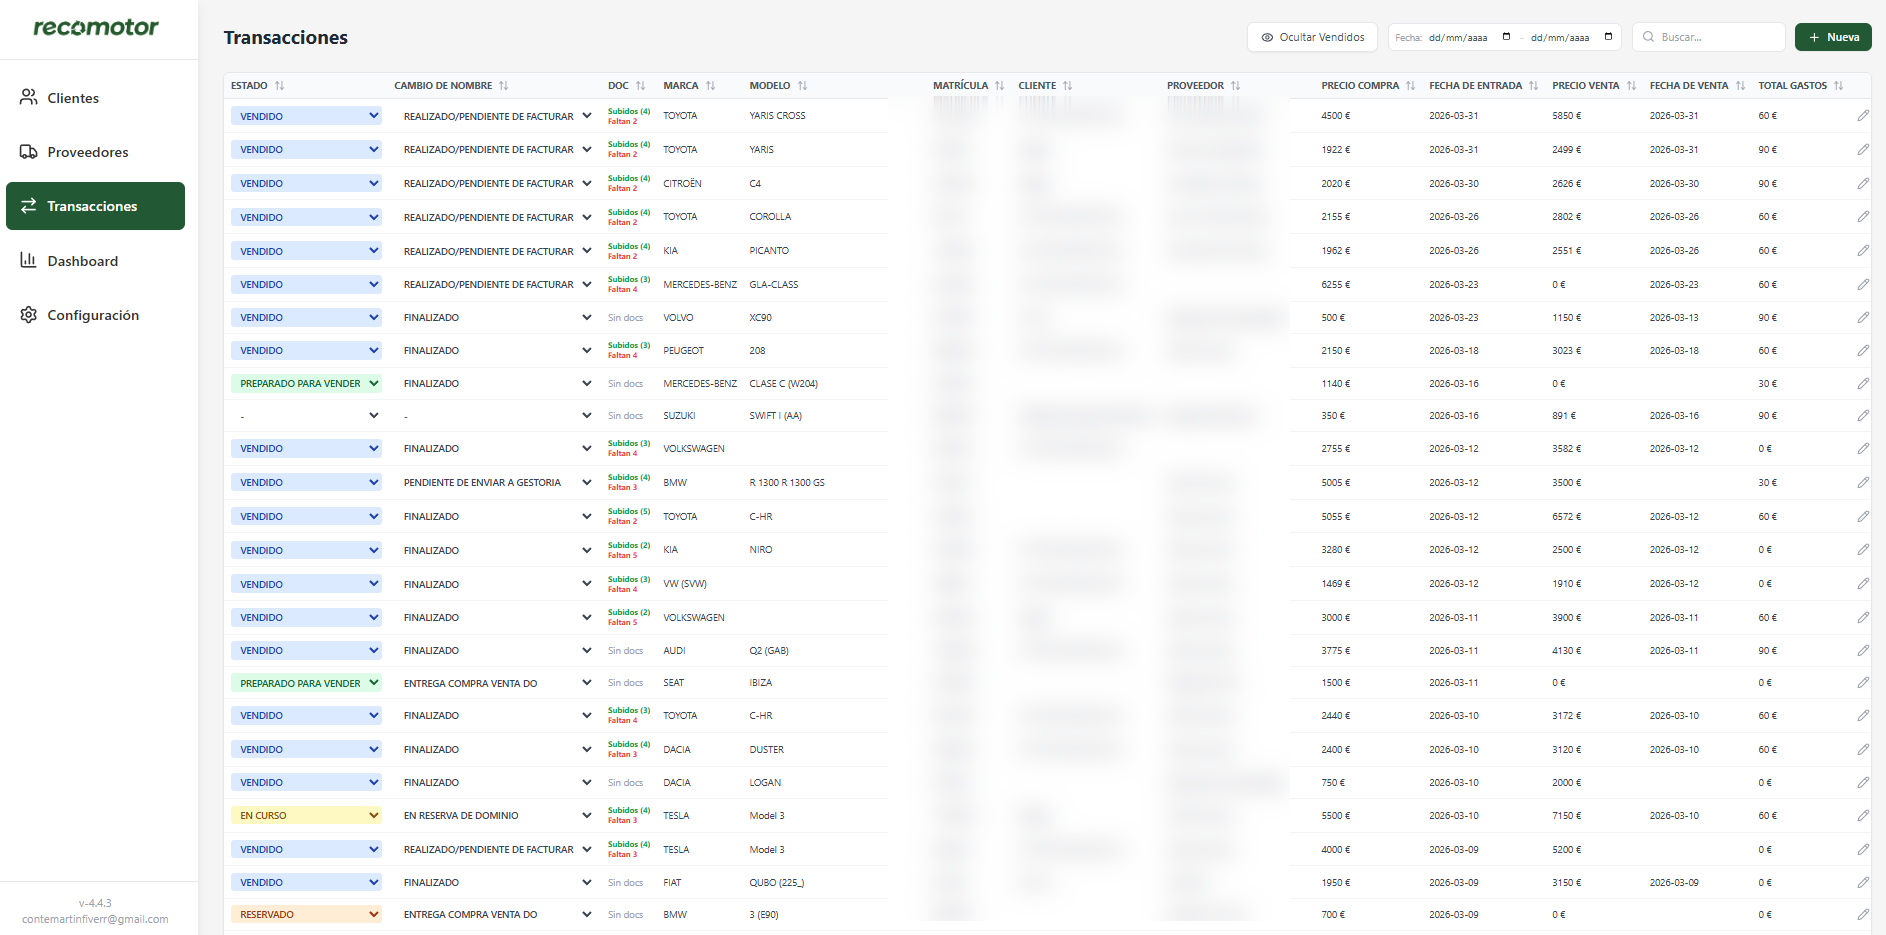1886x935 pixels.
Task: Select the 6255 € purchase price cell
Action: coord(1336,284)
